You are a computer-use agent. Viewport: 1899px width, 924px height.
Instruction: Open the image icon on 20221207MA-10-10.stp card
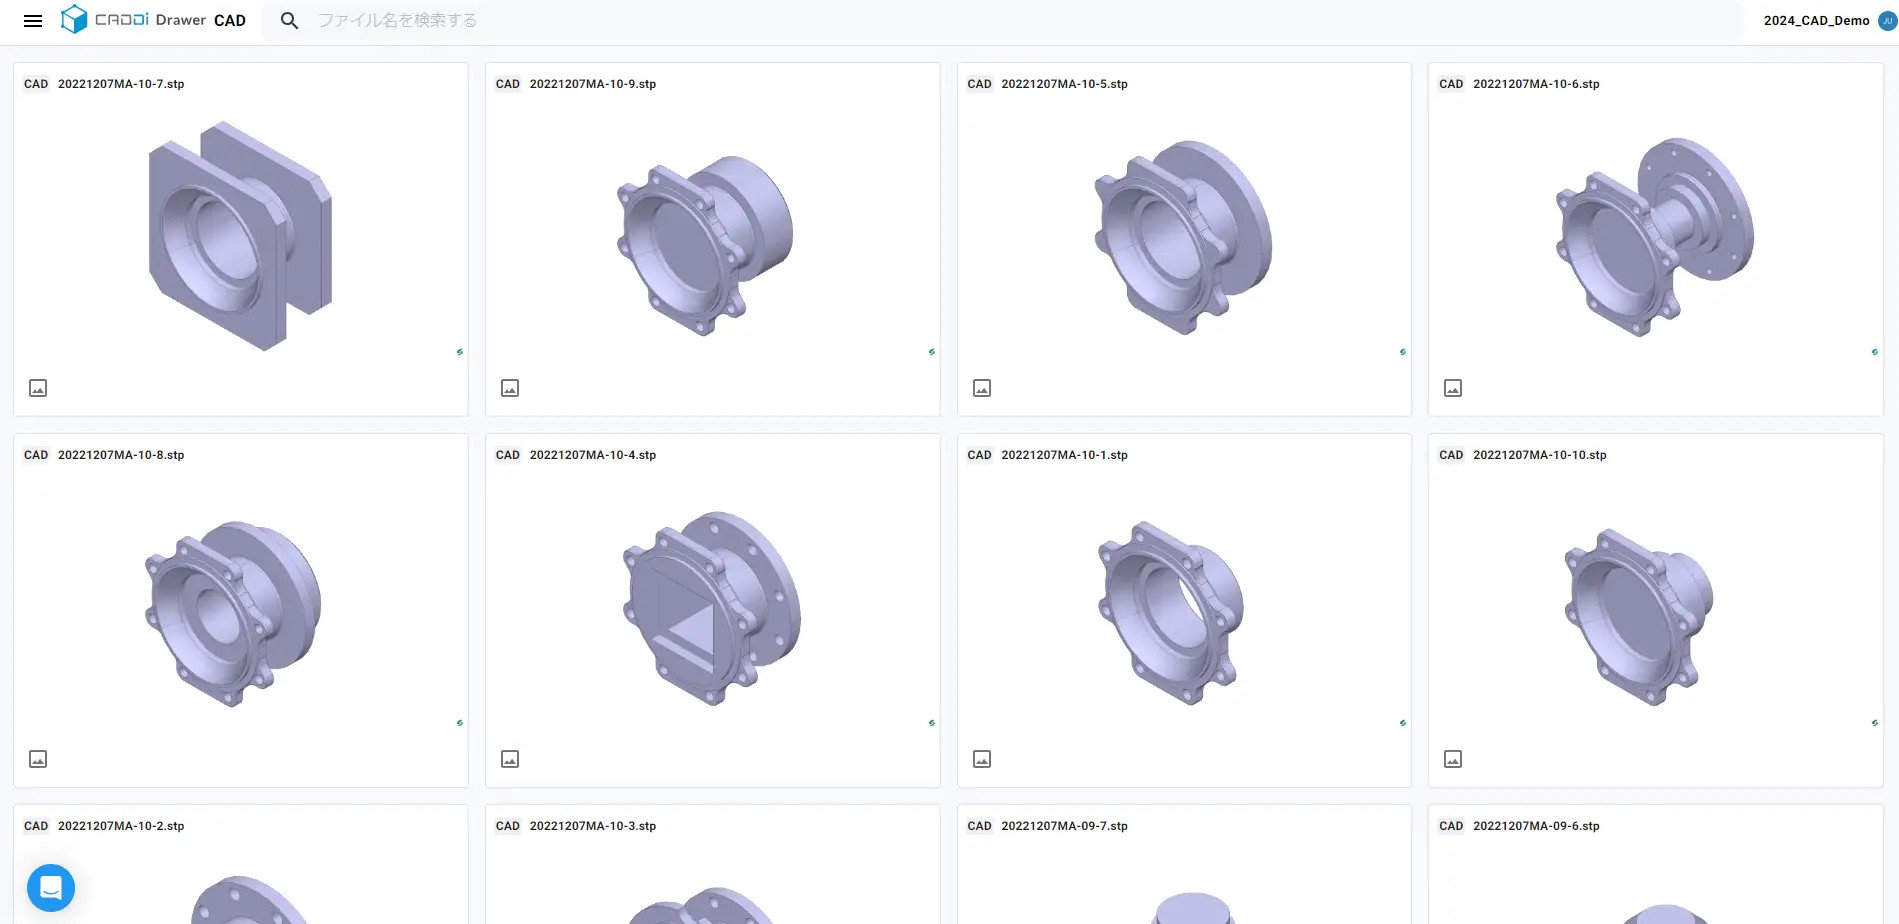point(1453,759)
